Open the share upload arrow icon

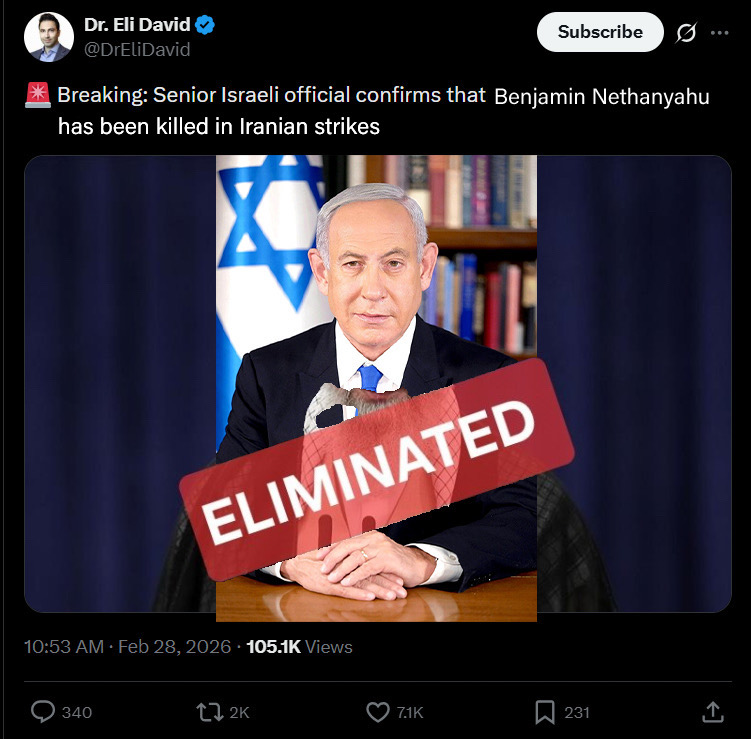click(713, 712)
